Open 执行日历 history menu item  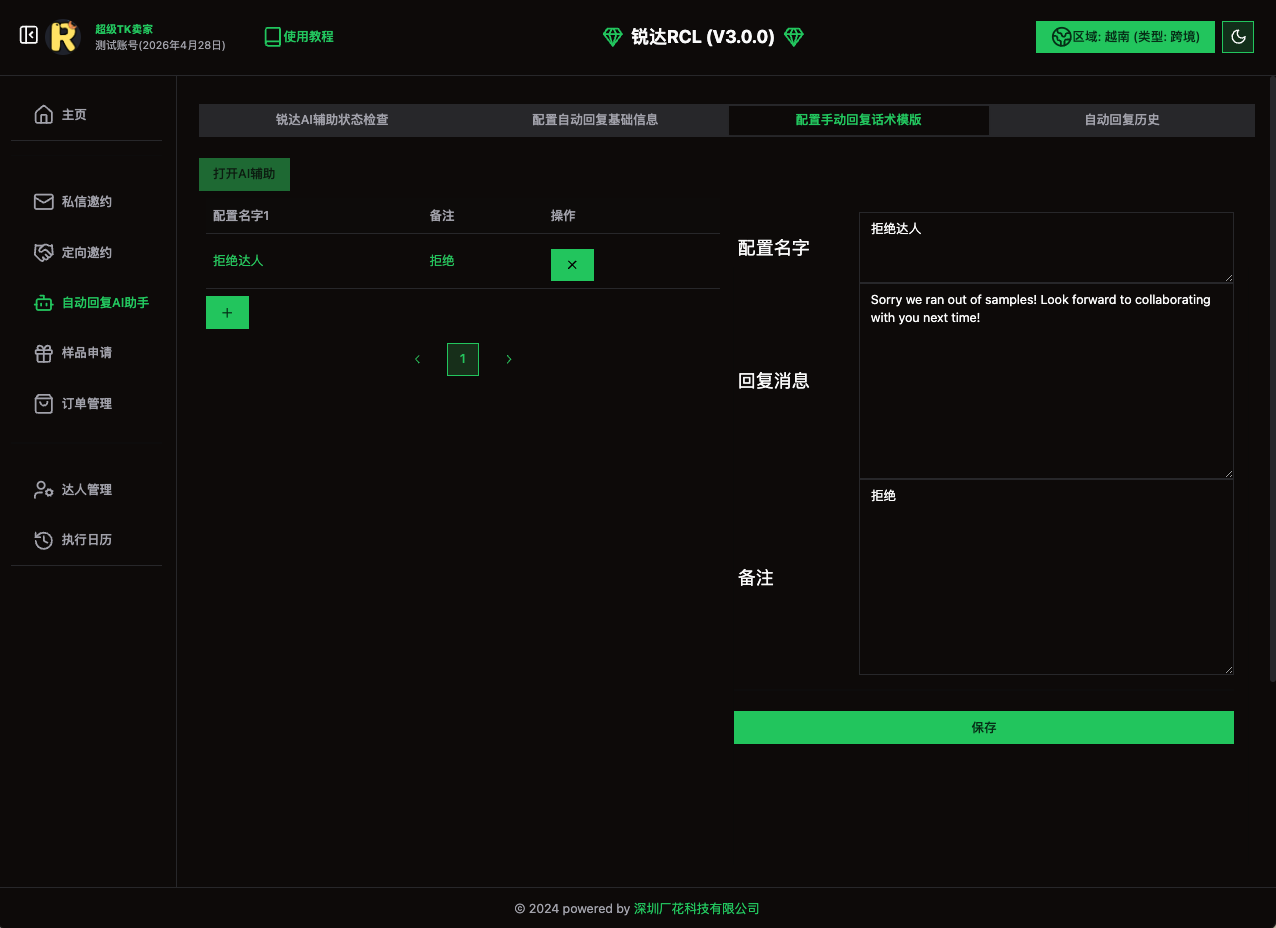[86, 540]
